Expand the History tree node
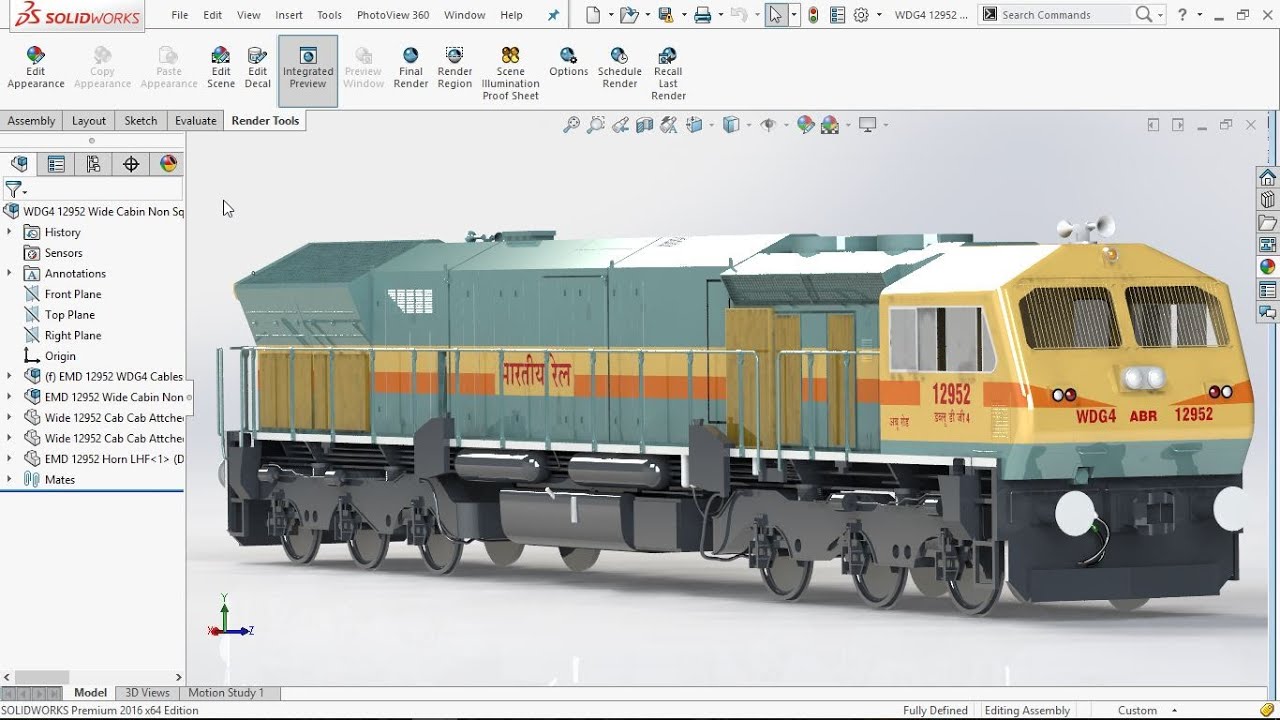Viewport: 1280px width, 720px height. coord(9,232)
